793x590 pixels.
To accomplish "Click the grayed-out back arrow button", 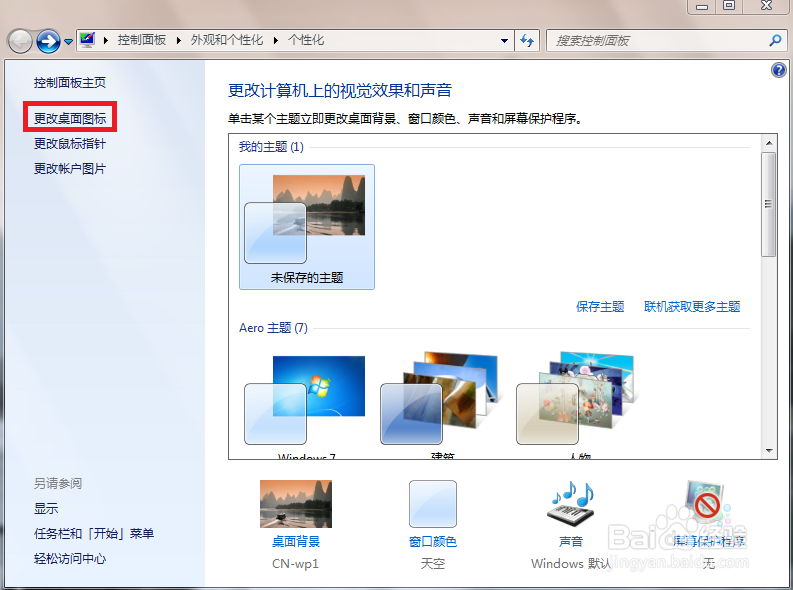I will [x=20, y=41].
